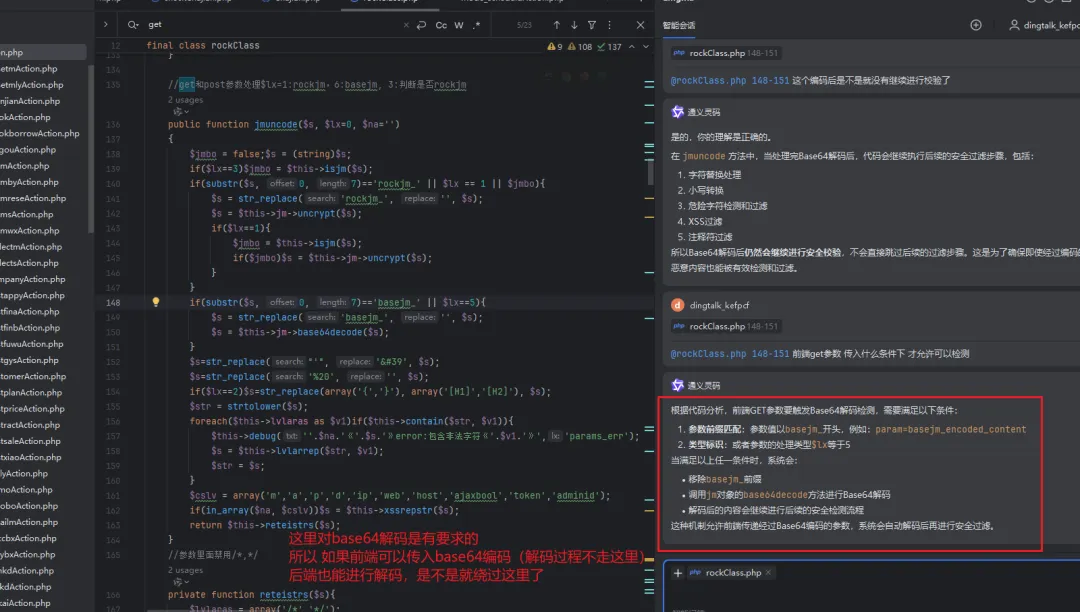Viewport: 1080px width, 612px height.
Task: Open mwxAction.php in file list
Action: (x=30, y=231)
